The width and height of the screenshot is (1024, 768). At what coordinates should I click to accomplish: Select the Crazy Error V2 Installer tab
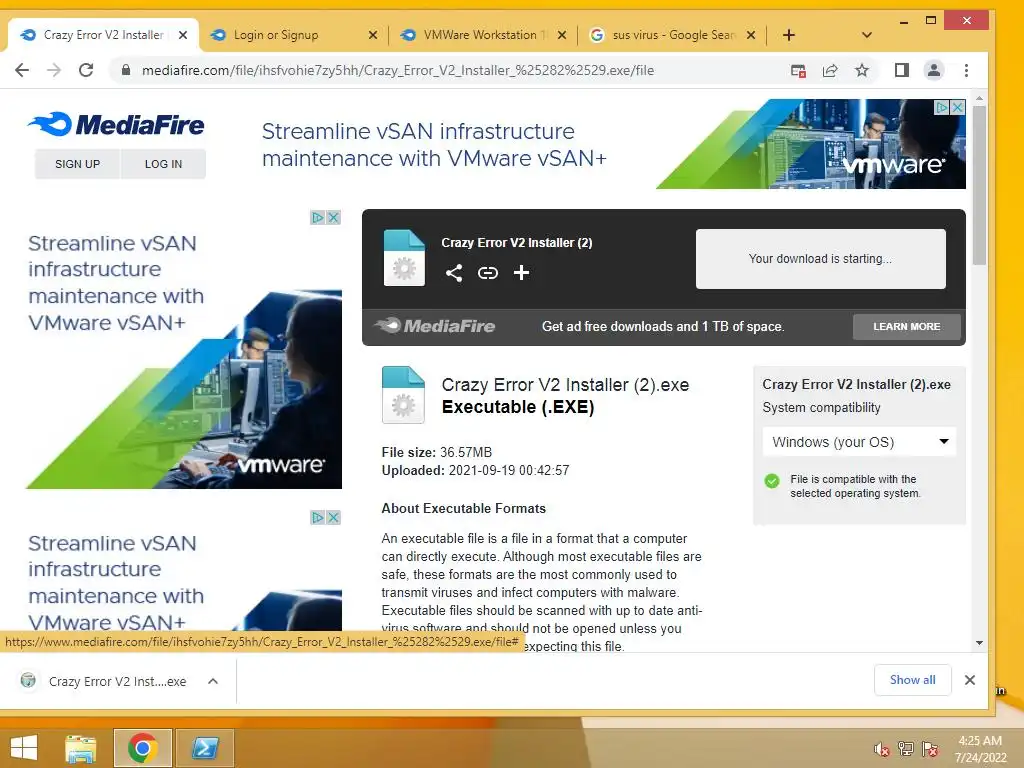(103, 35)
